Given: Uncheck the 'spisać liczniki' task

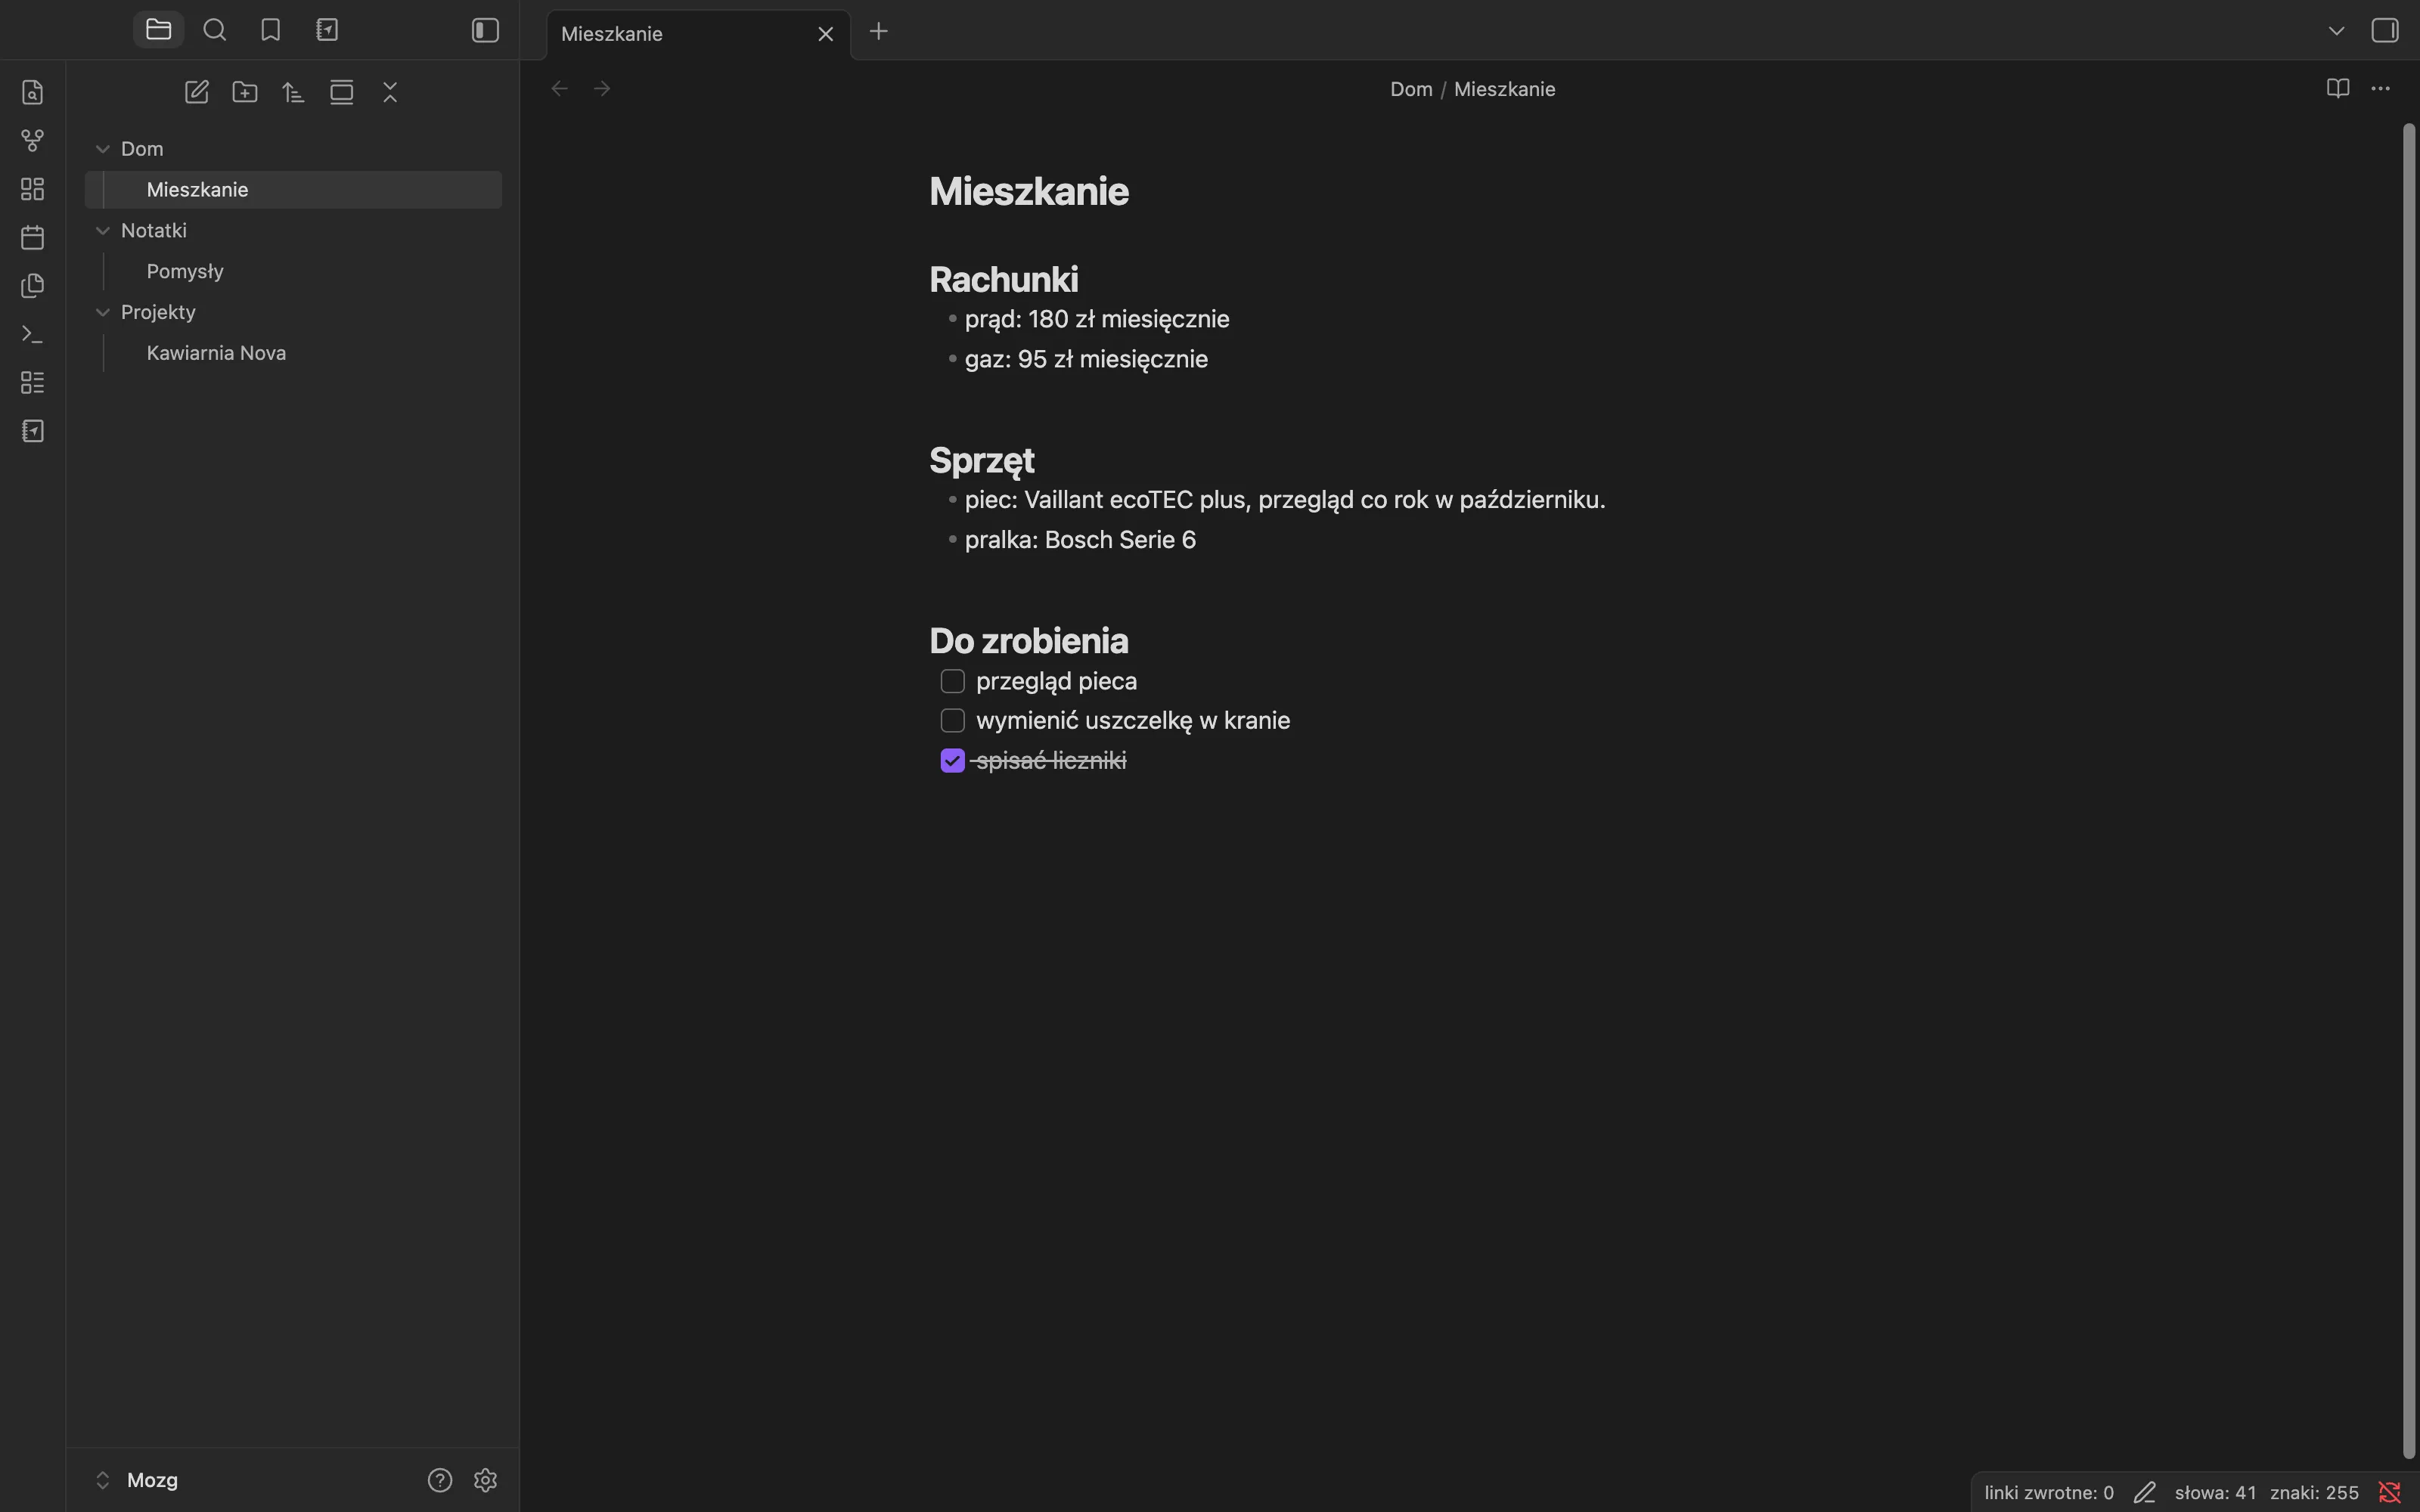Looking at the screenshot, I should click(952, 761).
